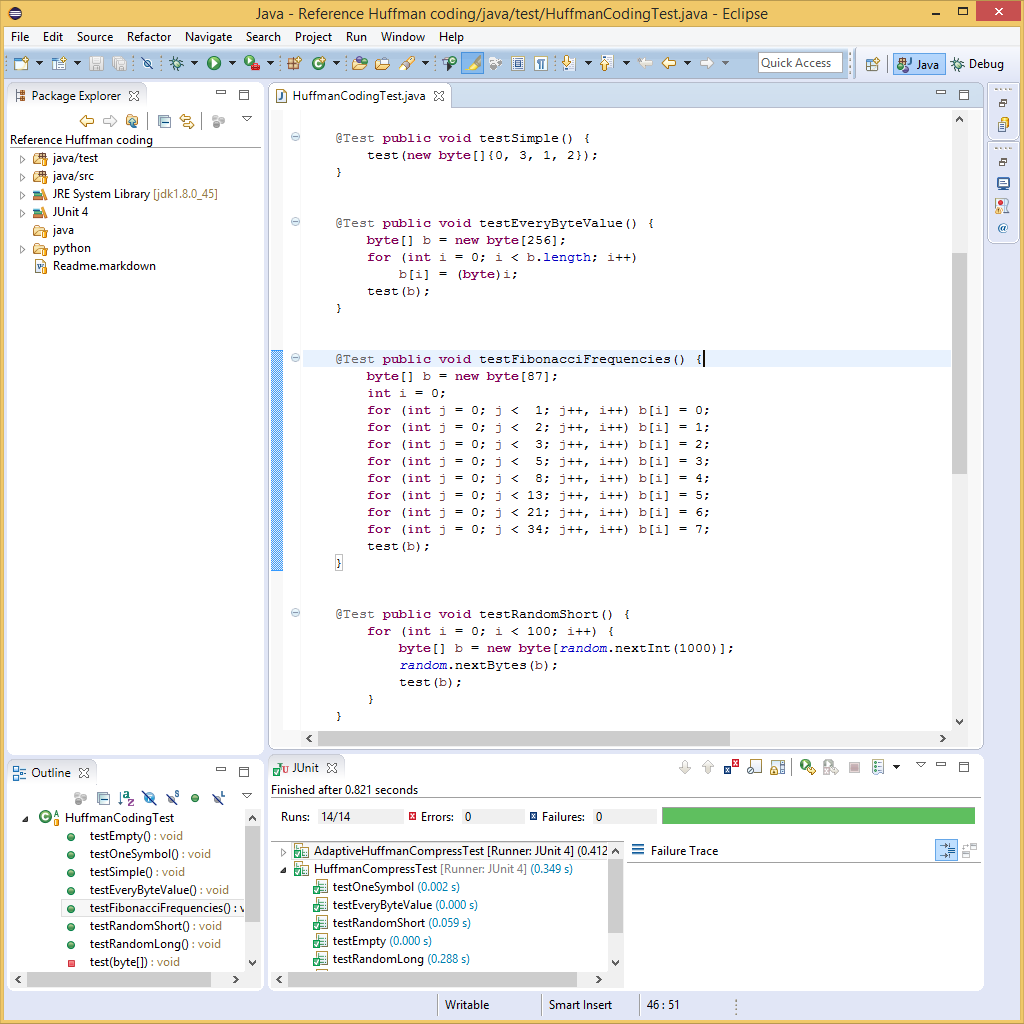Click Rerun Test icon in JUnit view
Image resolution: width=1024 pixels, height=1024 pixels.
[807, 767]
